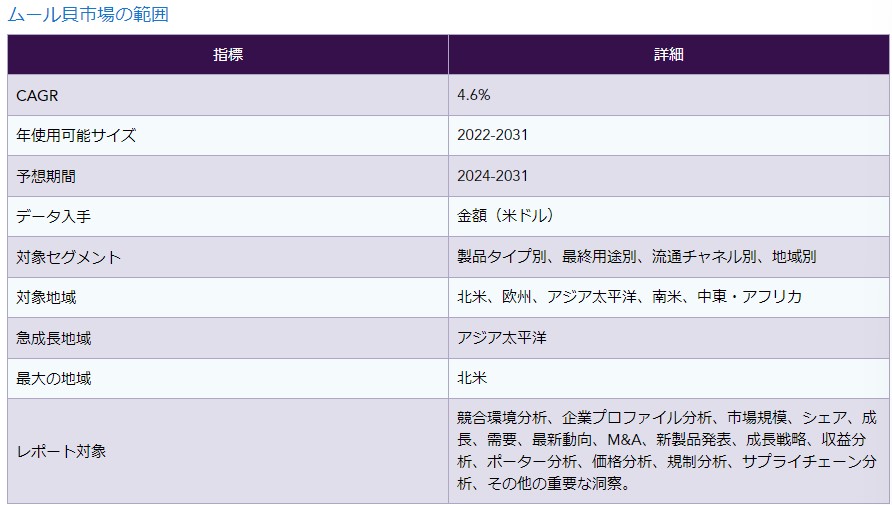Screen dimensions: 892x505
Task: Click the 2024-2031 value cell
Action: pos(492,176)
